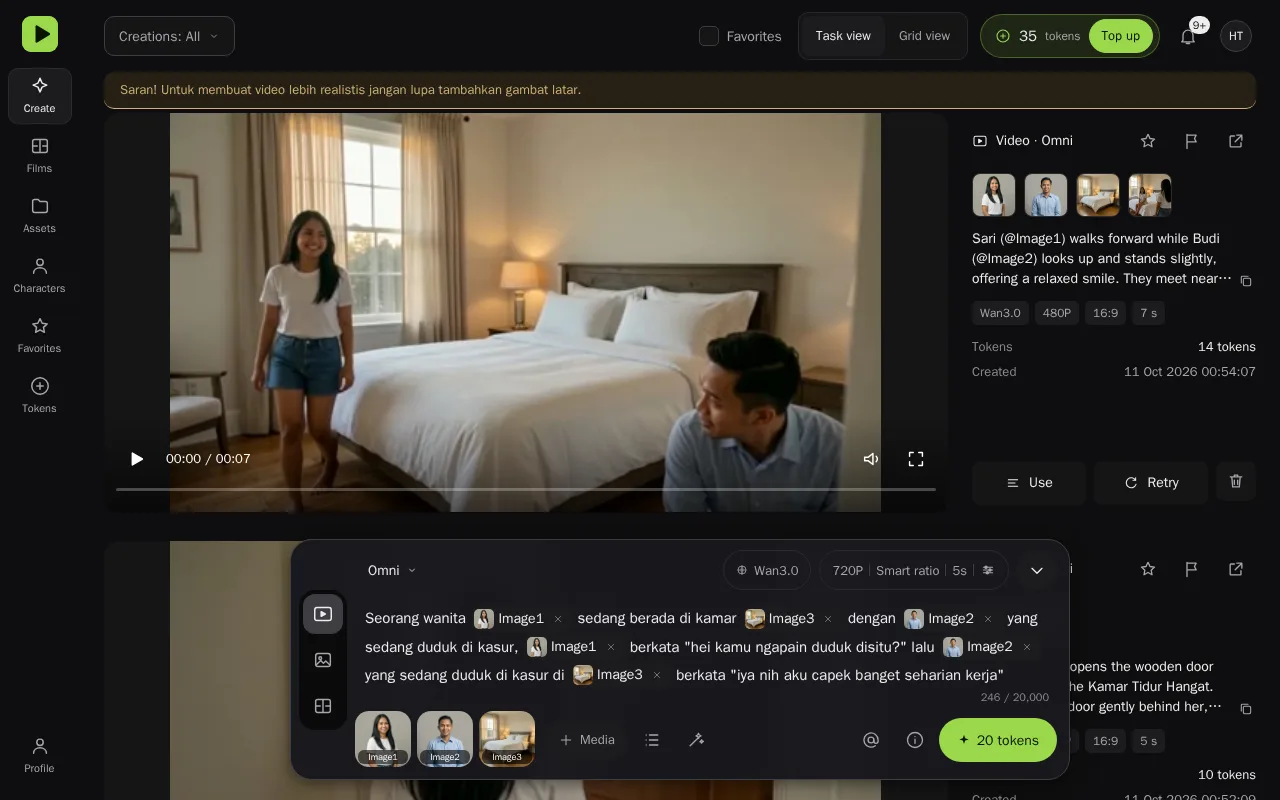This screenshot has width=1280, height=800.
Task: Star the first video as favorite
Action: [x=1148, y=141]
